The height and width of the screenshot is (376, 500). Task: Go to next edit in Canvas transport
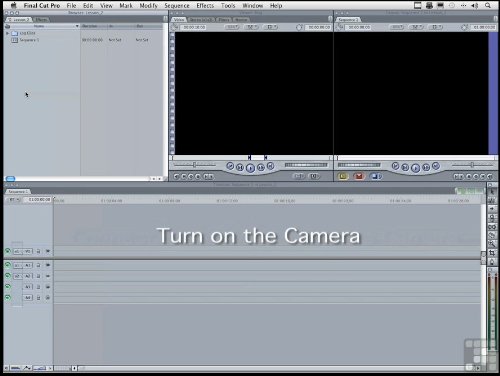[x=436, y=166]
